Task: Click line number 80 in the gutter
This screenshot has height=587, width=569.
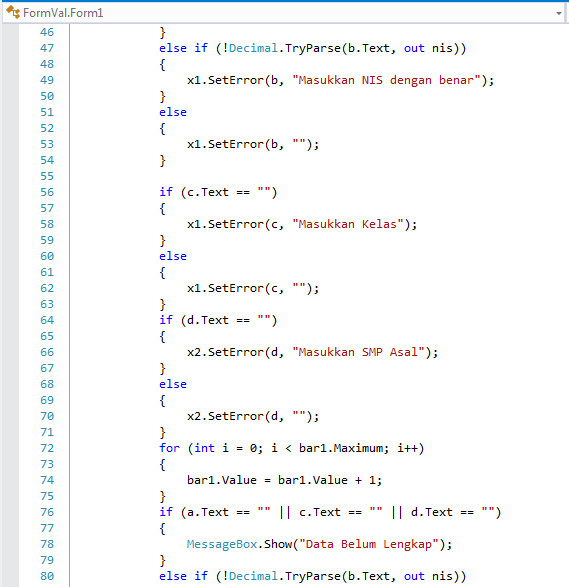Action: pyautogui.click(x=47, y=576)
